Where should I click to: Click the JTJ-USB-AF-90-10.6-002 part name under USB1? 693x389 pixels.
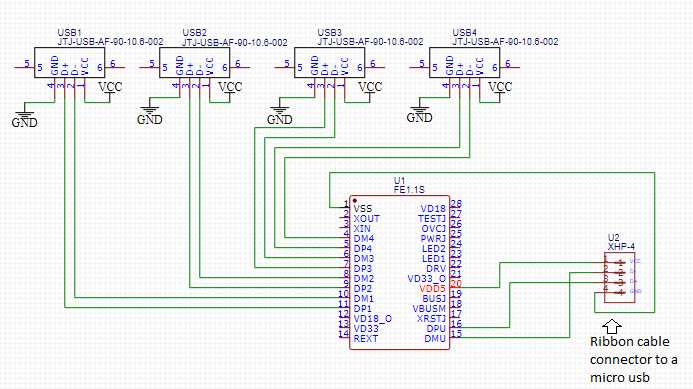coord(110,42)
